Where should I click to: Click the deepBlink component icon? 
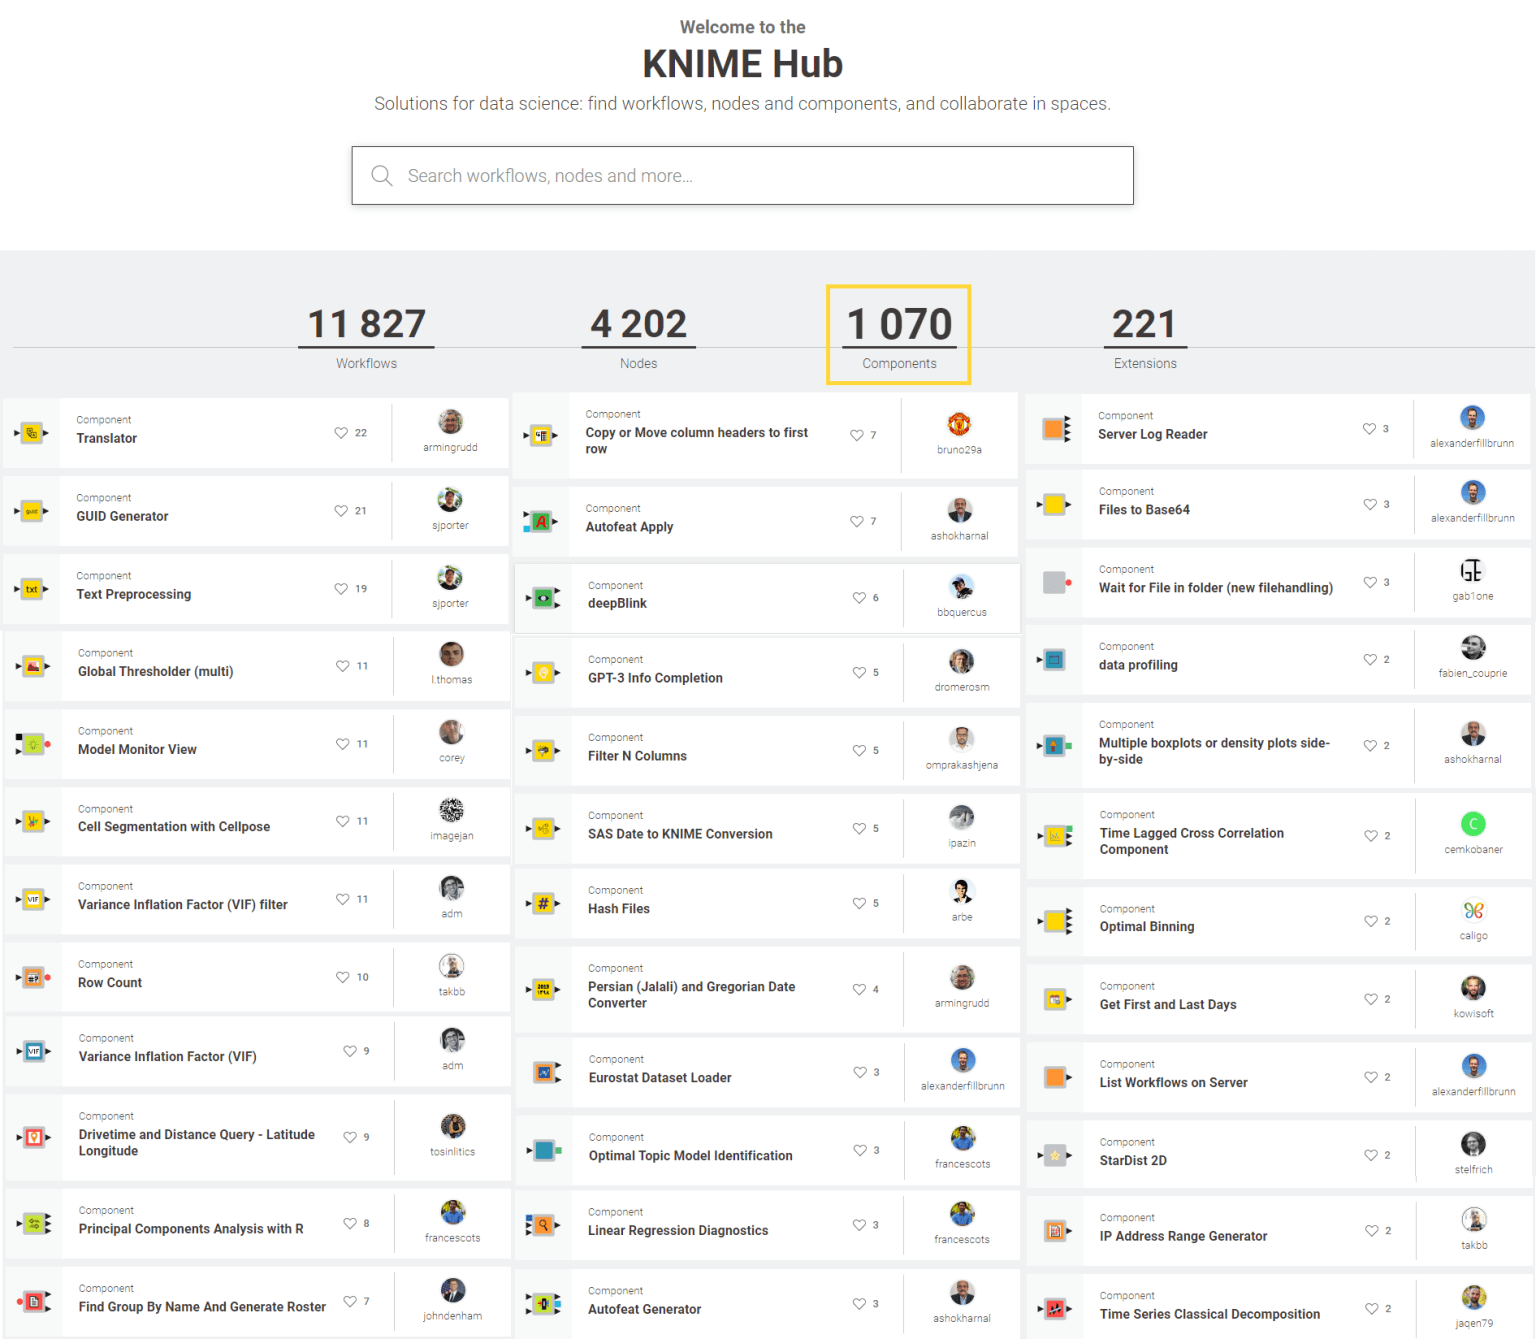click(x=543, y=598)
